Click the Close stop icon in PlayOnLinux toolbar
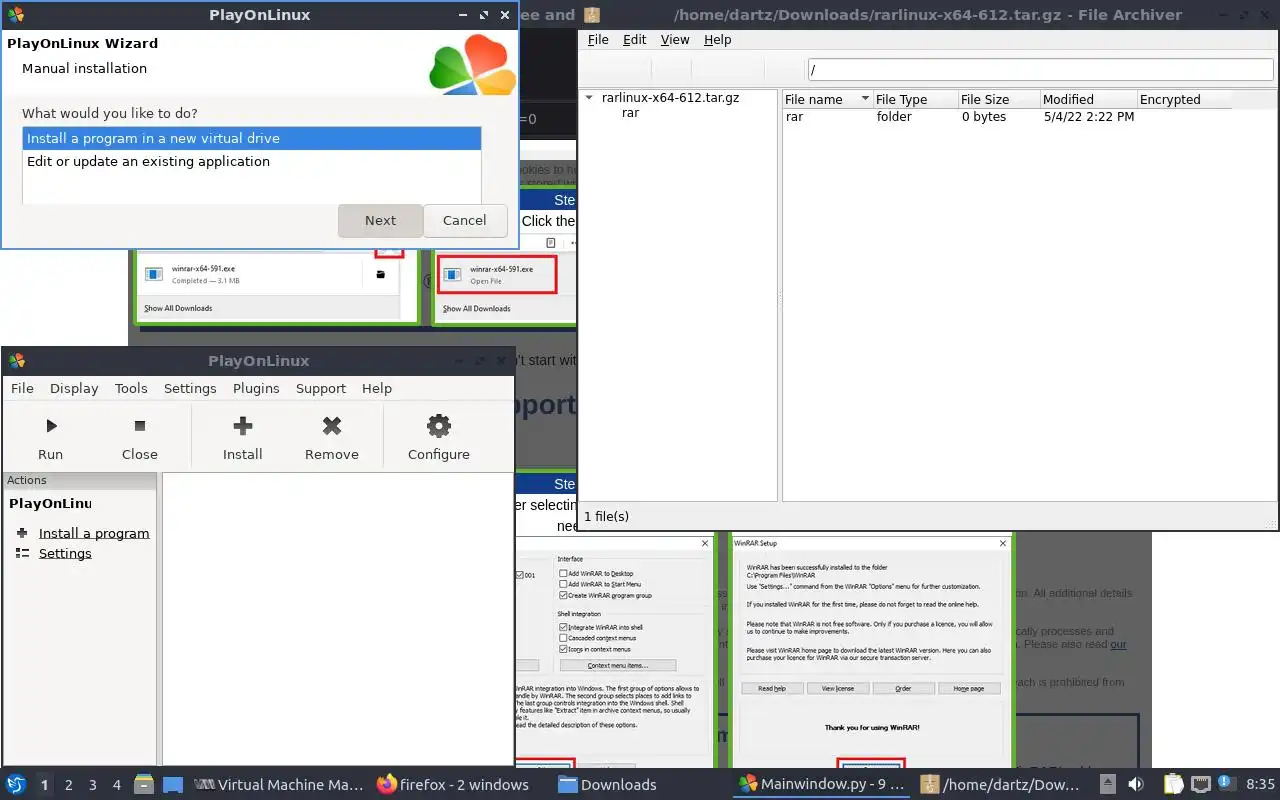 (140, 426)
